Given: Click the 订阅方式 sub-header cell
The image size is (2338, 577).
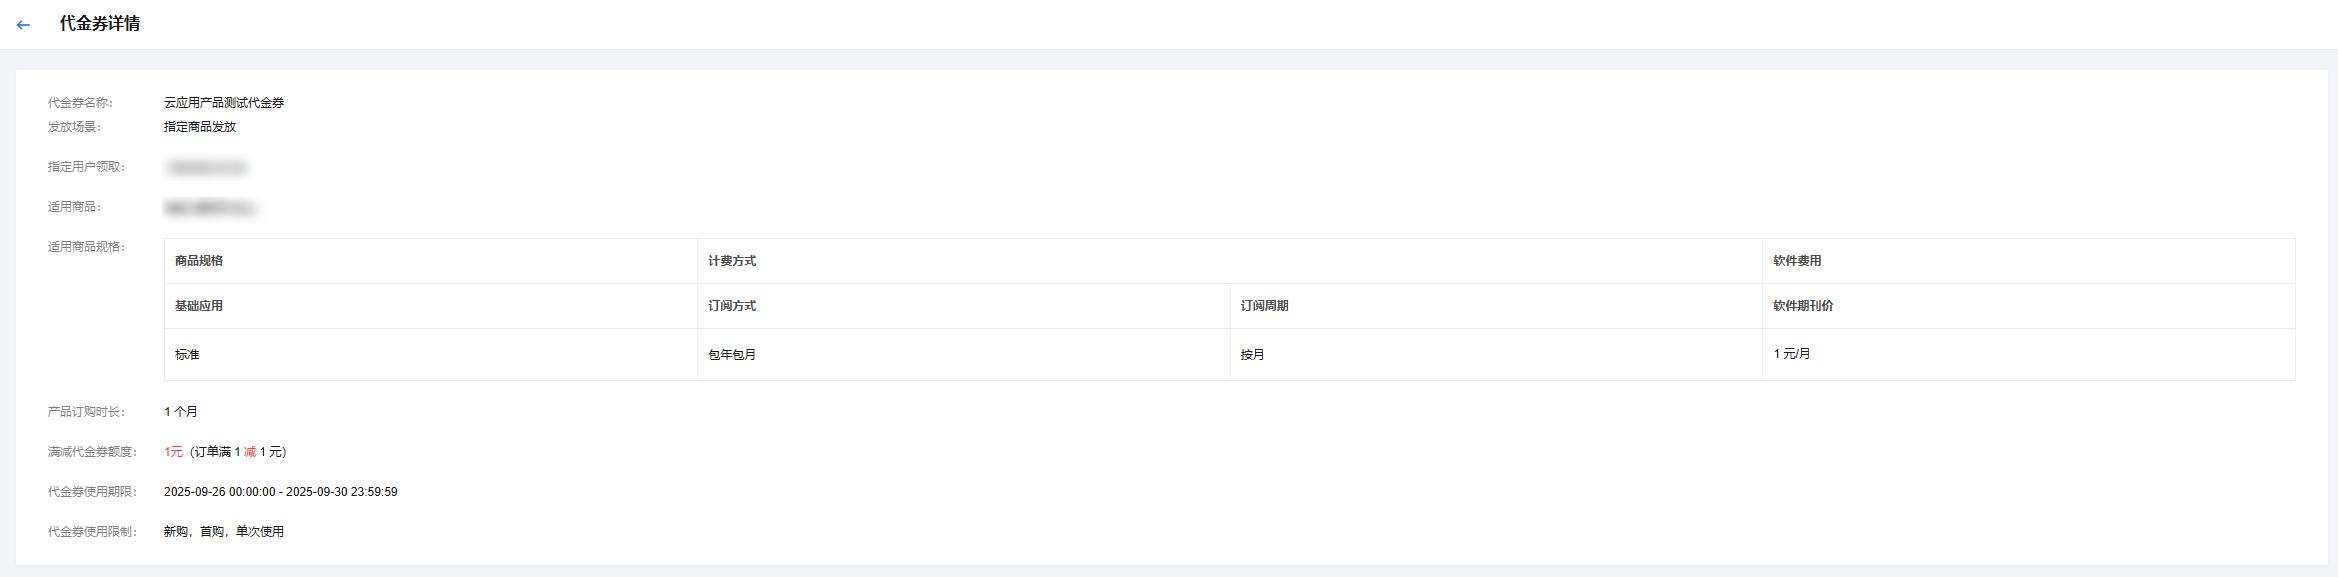Looking at the screenshot, I should 732,306.
